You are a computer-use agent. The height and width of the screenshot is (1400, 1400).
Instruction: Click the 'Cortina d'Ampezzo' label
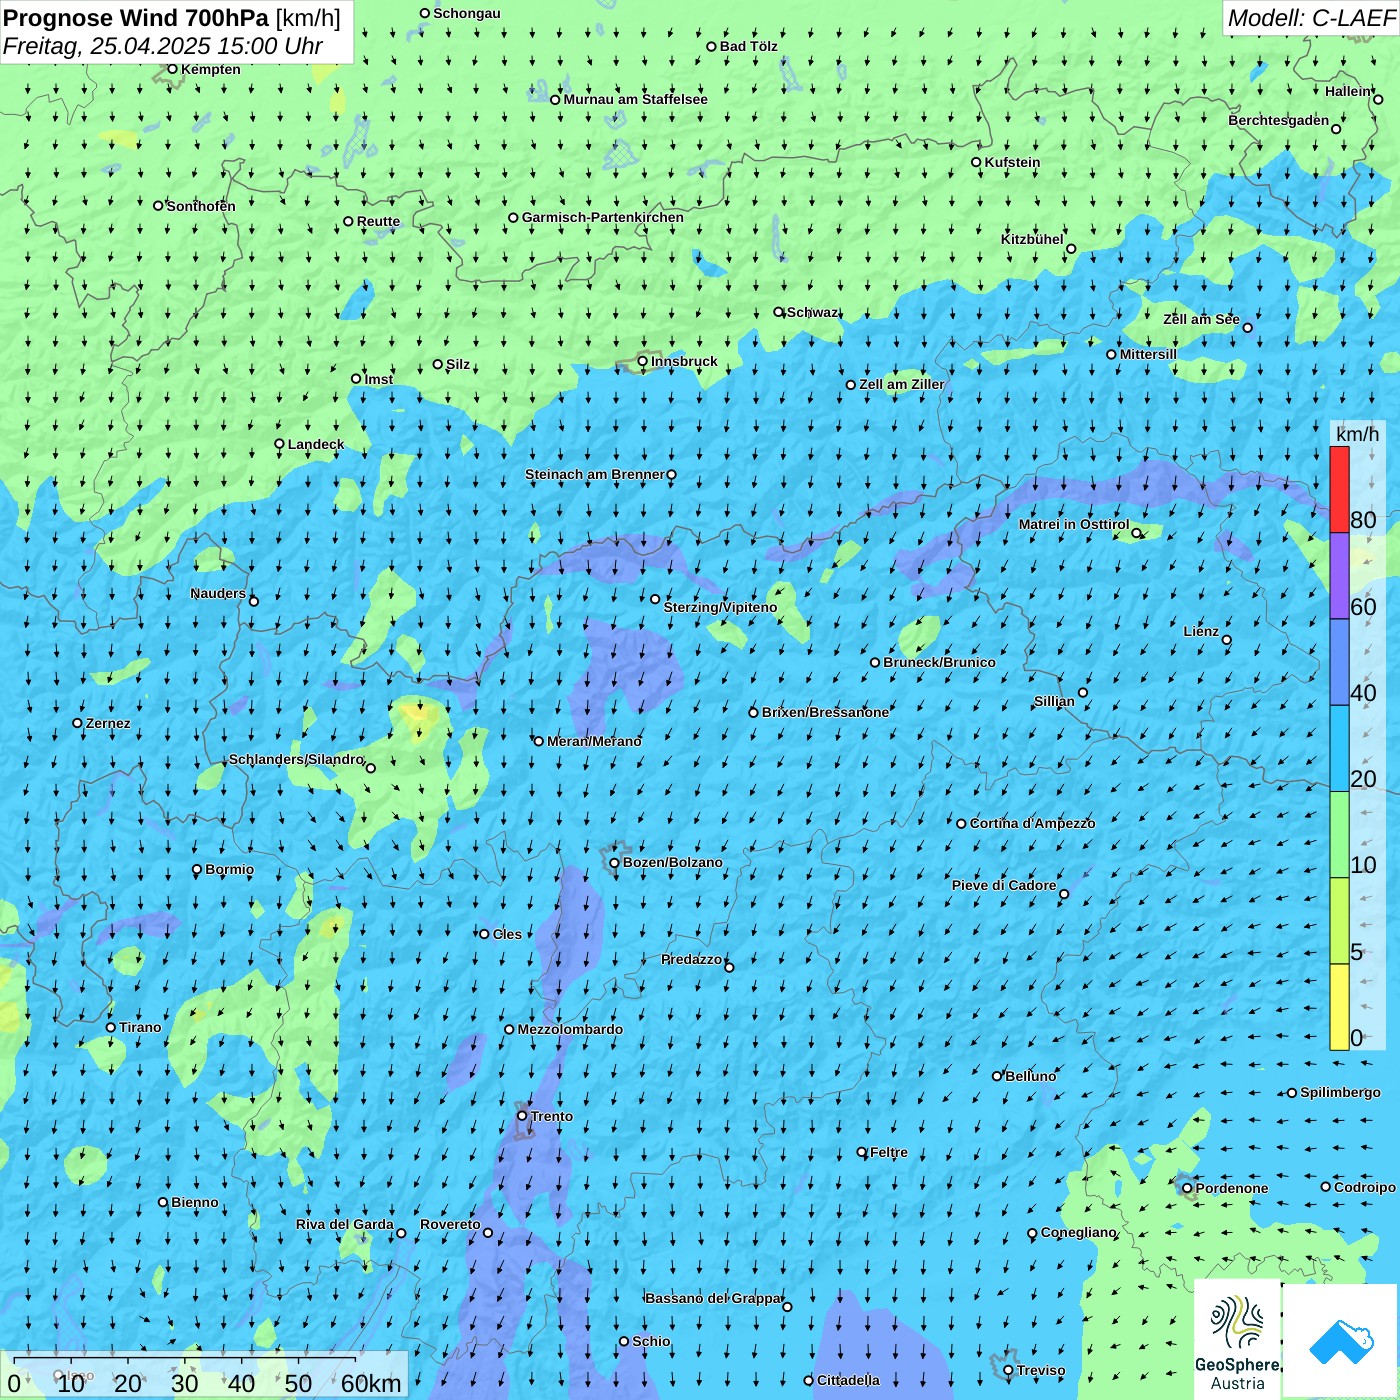coord(1032,823)
